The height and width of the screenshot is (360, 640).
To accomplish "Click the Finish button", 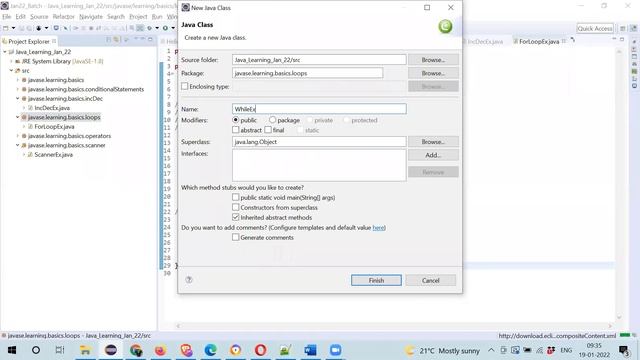I will 376,280.
